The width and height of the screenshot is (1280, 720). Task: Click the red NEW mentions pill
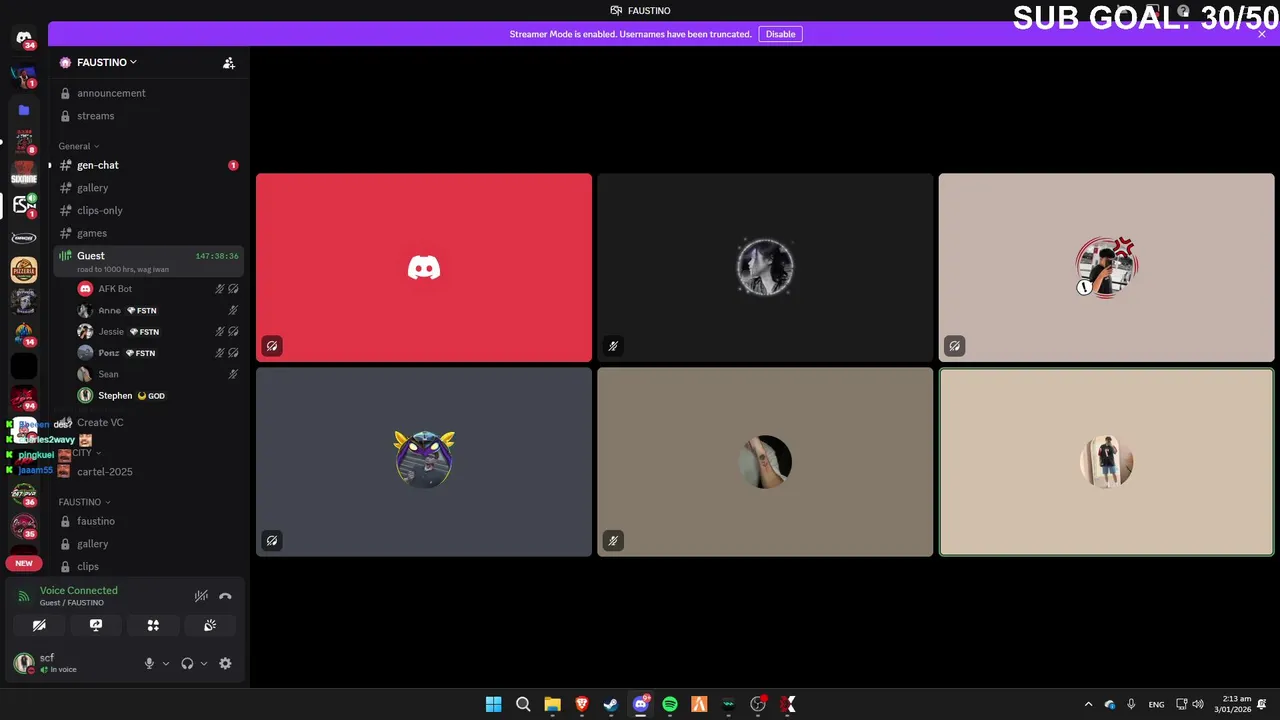point(24,563)
